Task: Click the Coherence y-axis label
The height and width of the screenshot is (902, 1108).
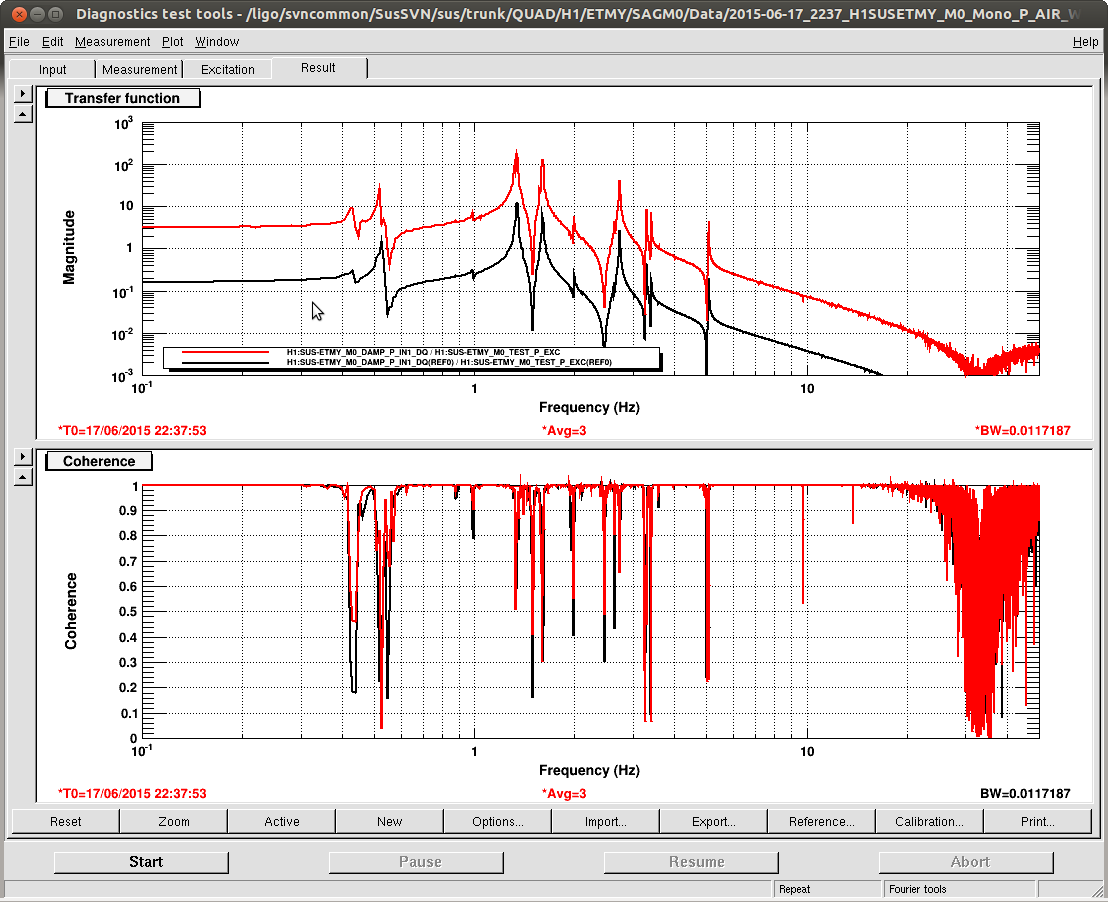Action: tap(71, 611)
